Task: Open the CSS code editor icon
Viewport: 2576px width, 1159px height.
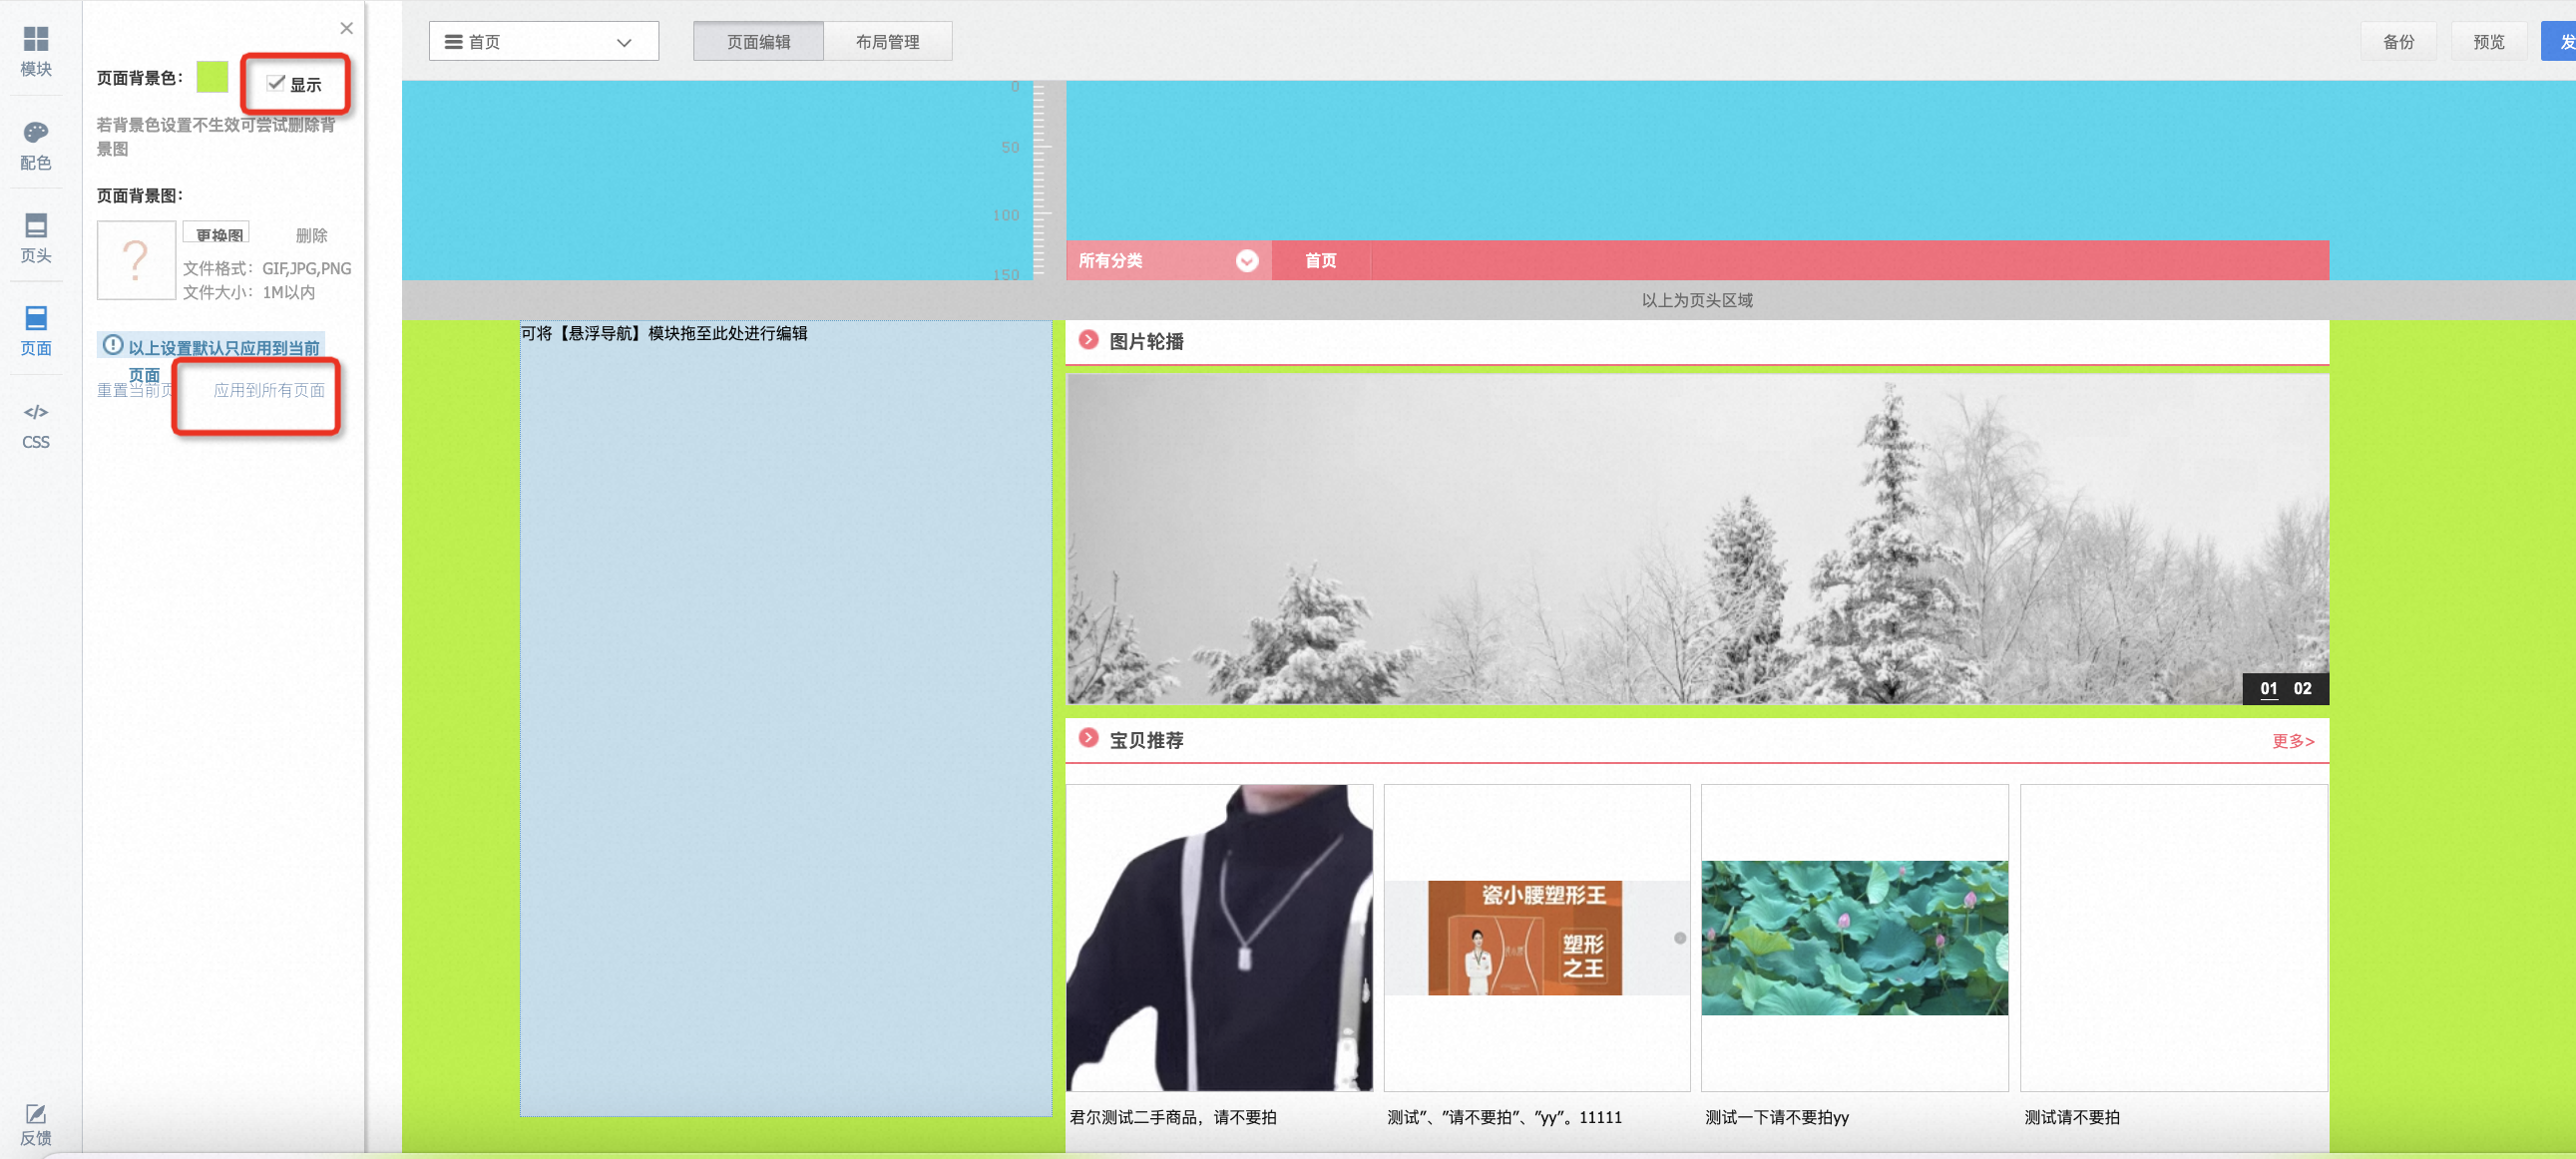Action: (x=36, y=425)
